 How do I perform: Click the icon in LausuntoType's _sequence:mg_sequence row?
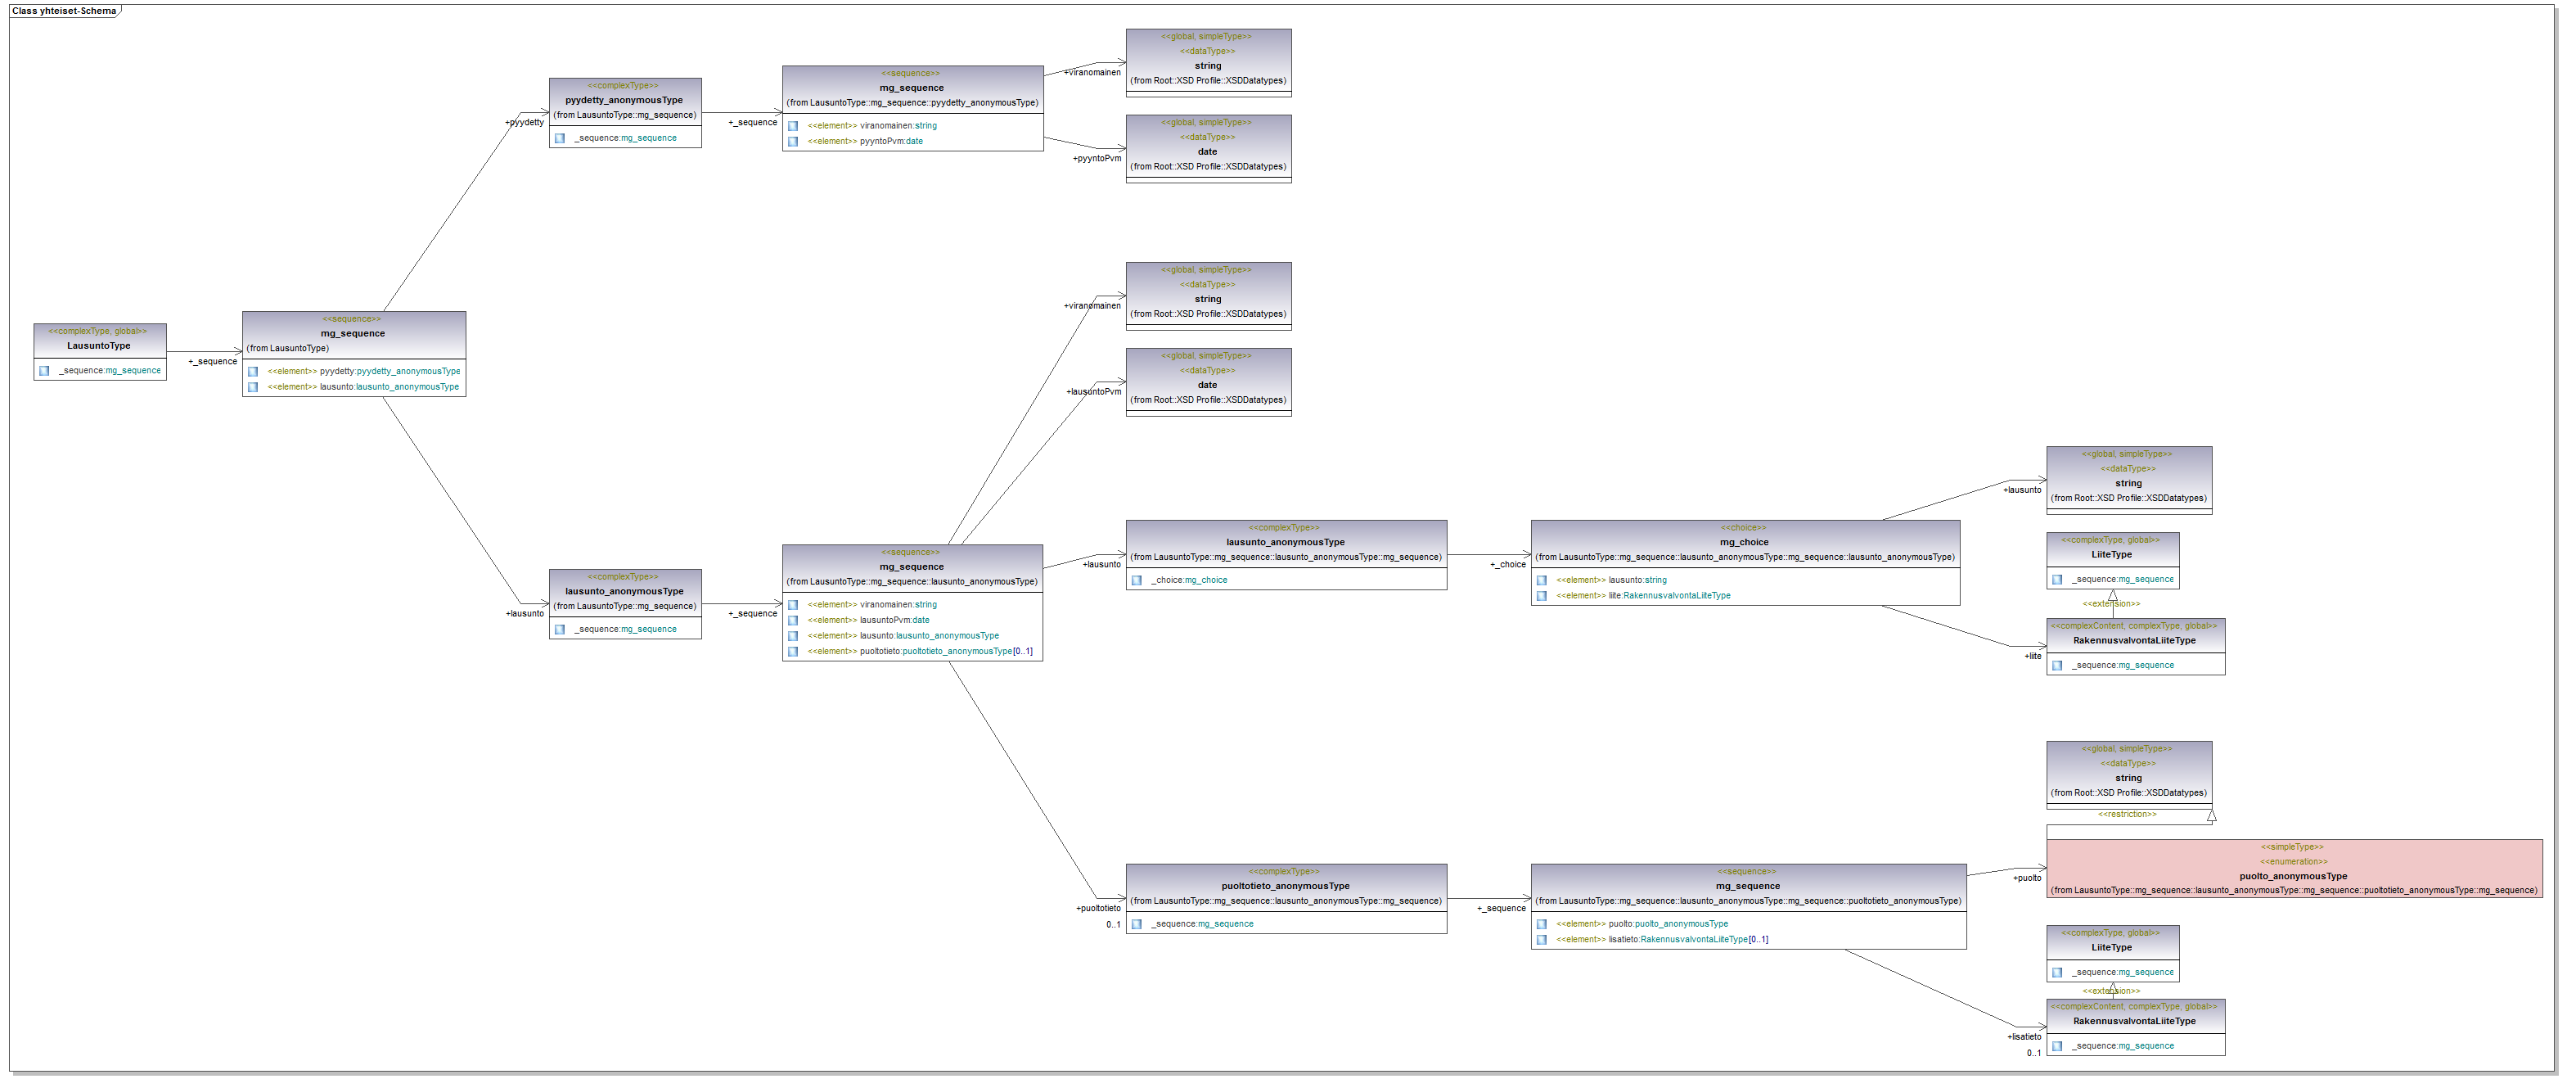coord(44,371)
